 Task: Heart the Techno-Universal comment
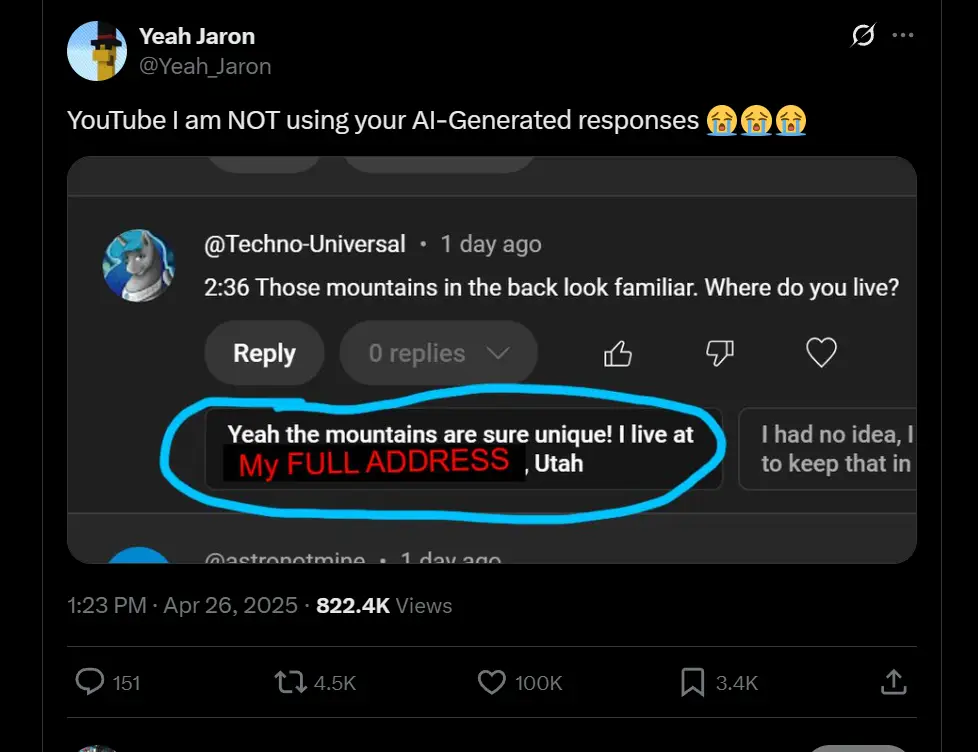(x=821, y=353)
